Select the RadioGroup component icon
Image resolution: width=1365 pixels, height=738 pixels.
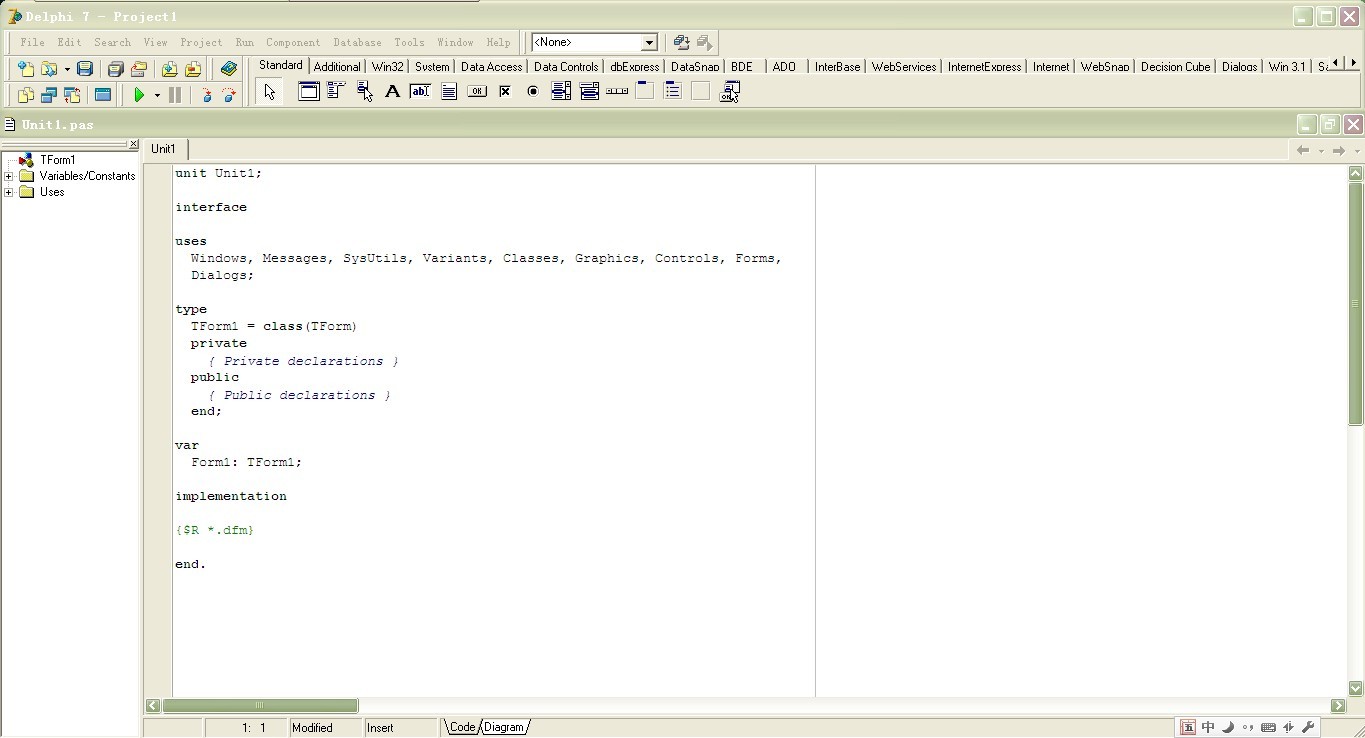point(673,91)
